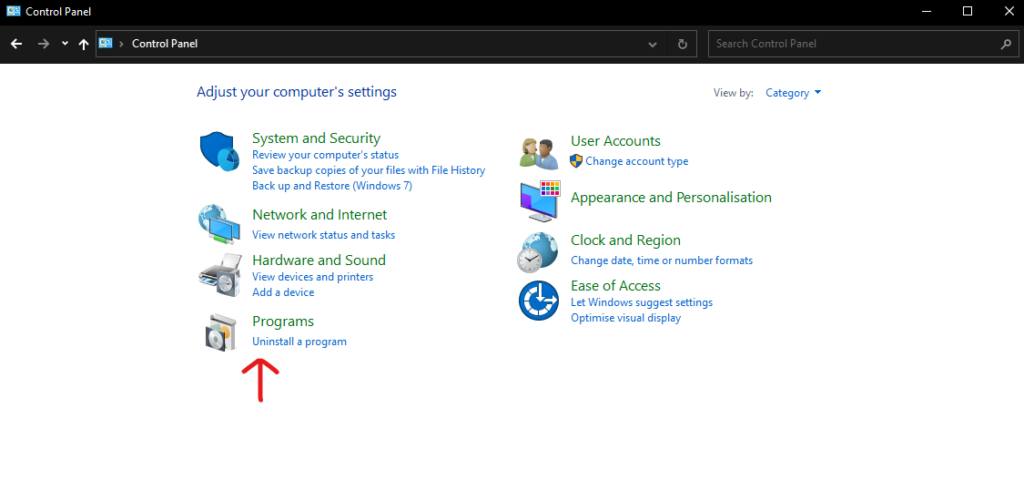Image resolution: width=1024 pixels, height=480 pixels.
Task: Click the Hardware and Sound printer icon
Action: tap(219, 273)
